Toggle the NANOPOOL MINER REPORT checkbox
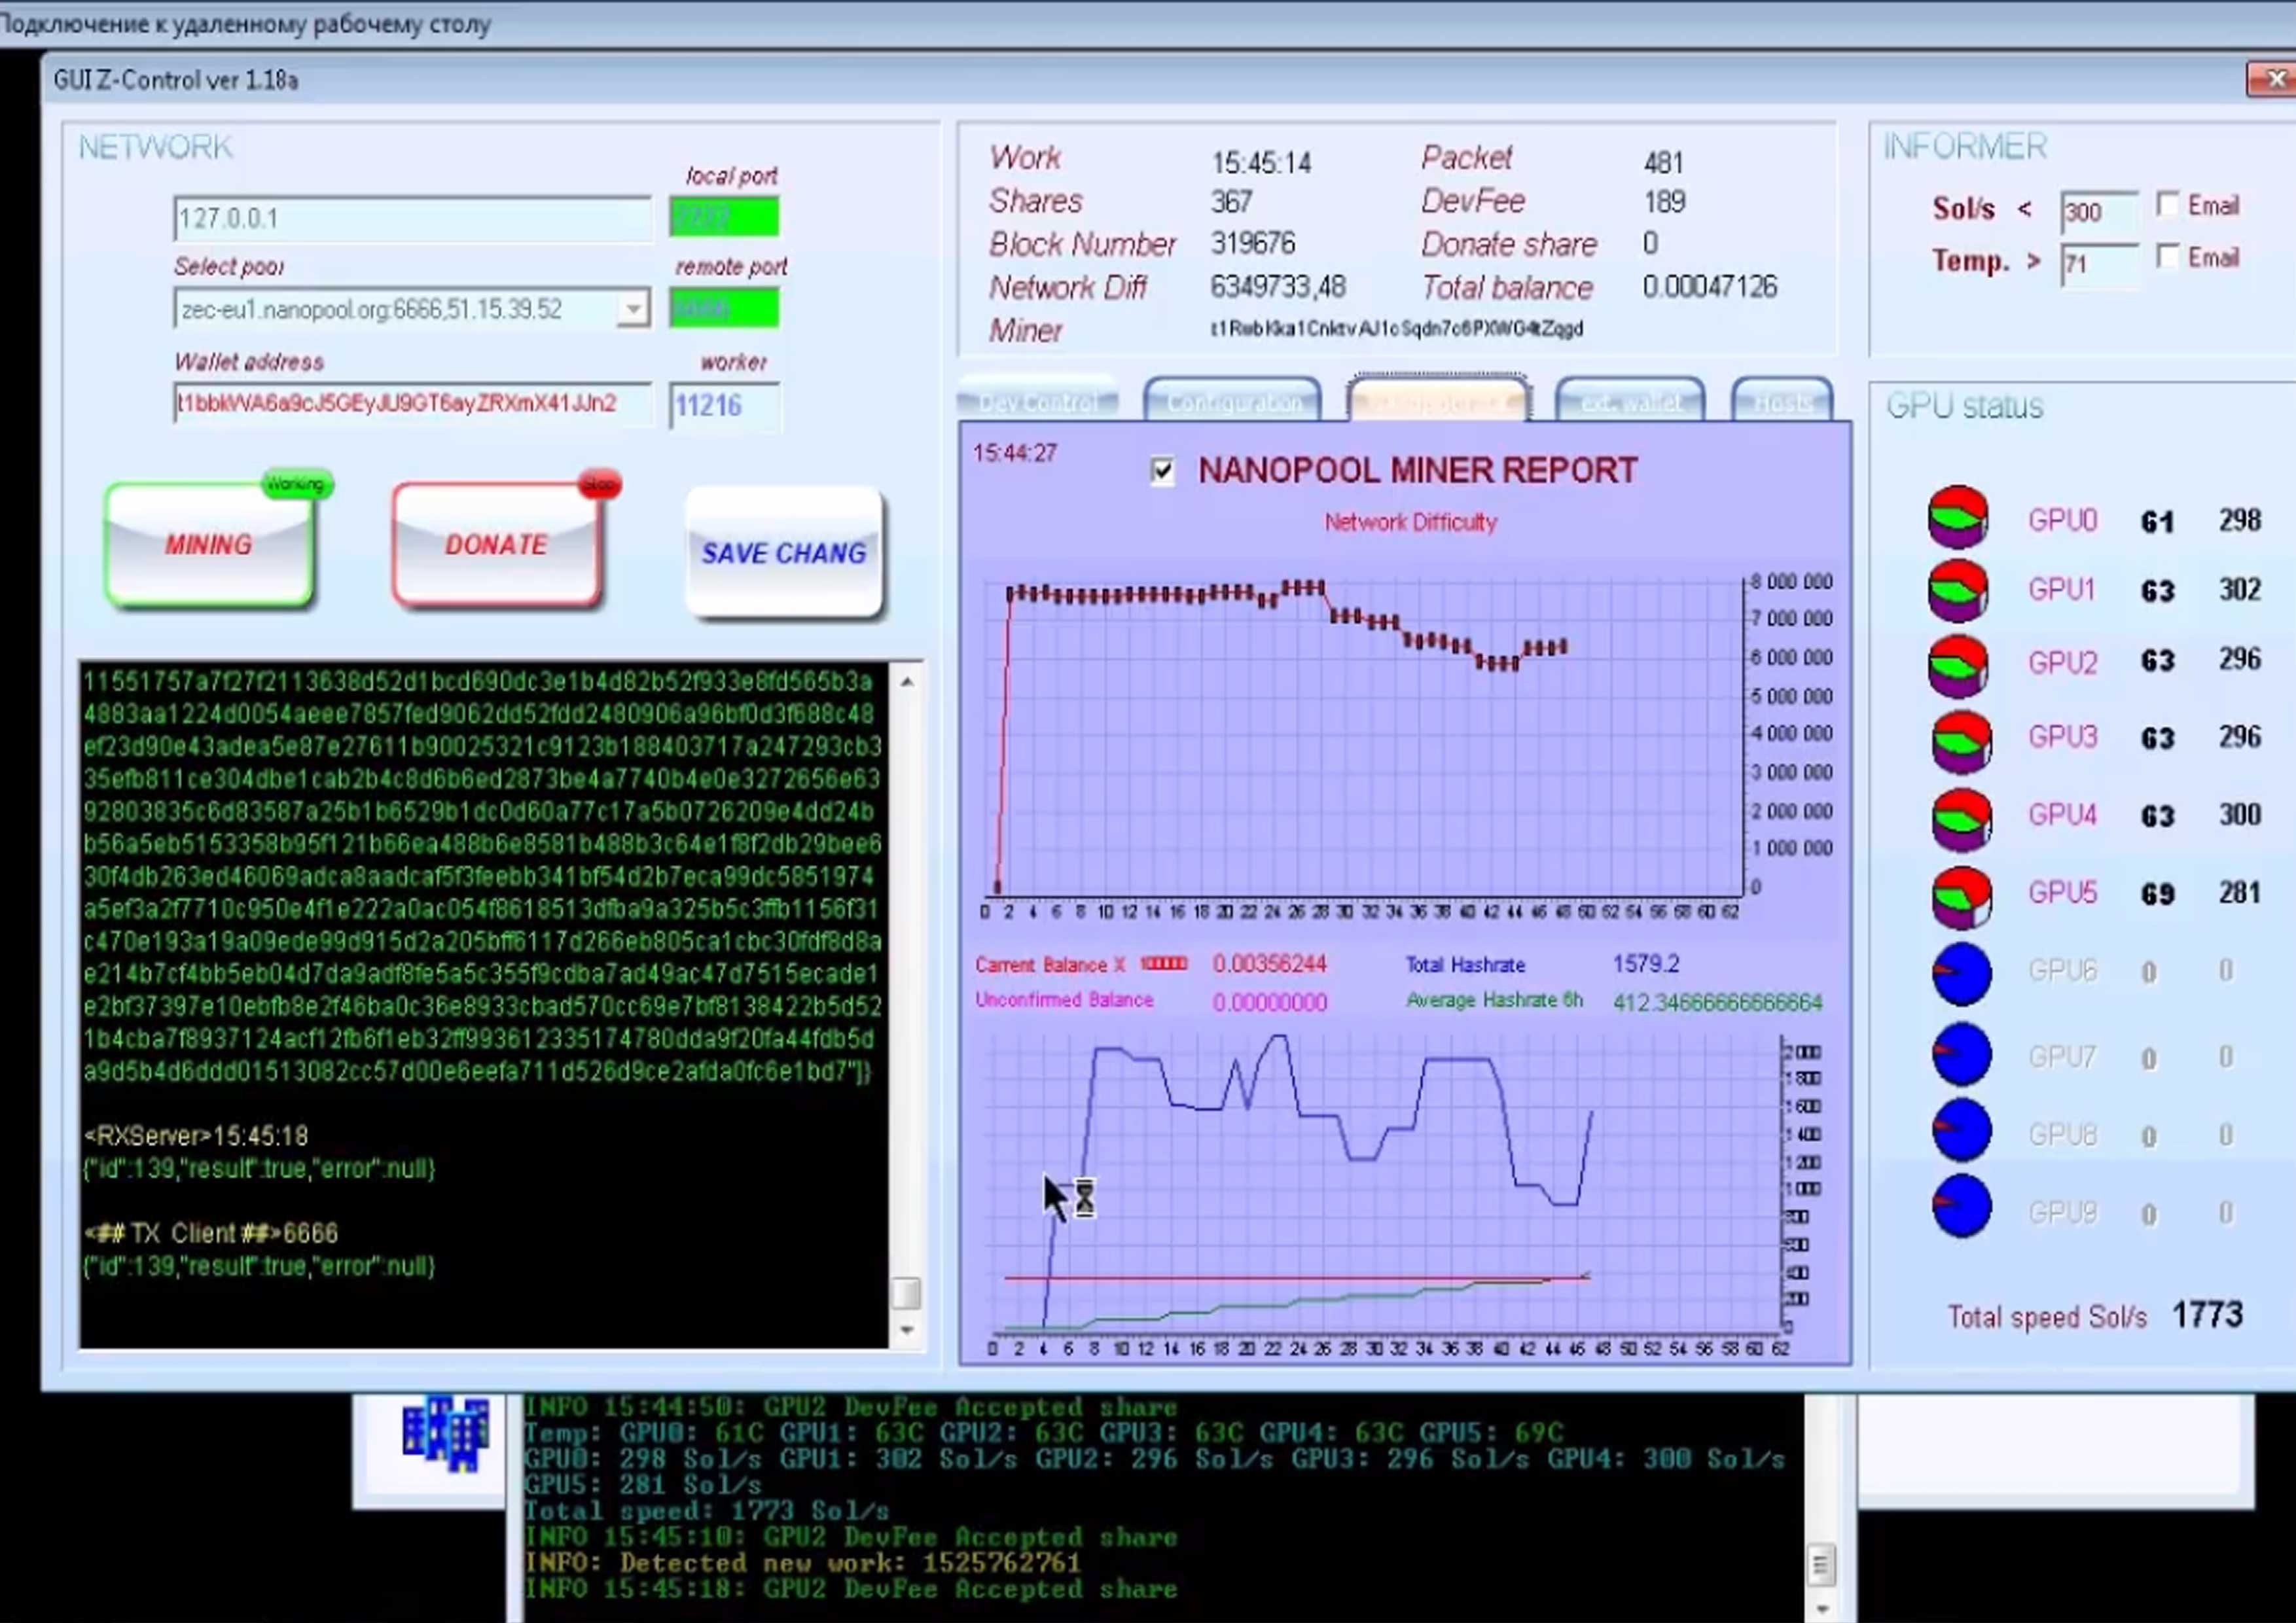The height and width of the screenshot is (1623, 2296). (x=1162, y=471)
